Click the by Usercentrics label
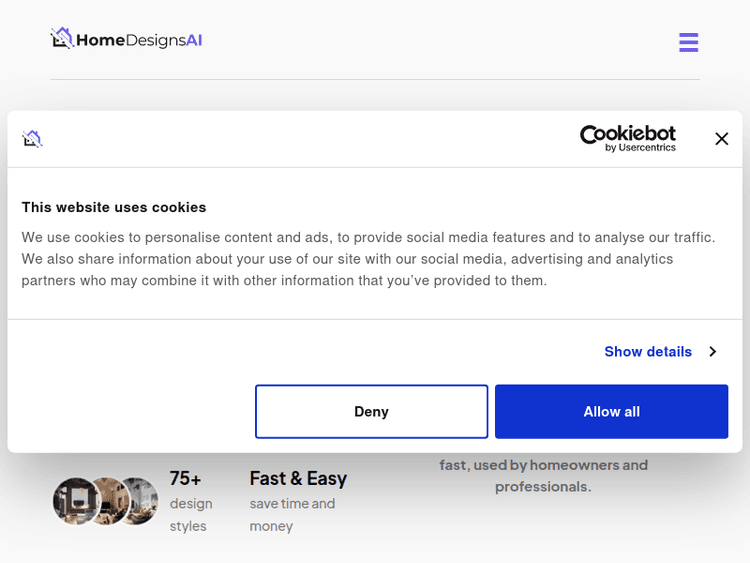Screen dimensions: 750x563 click(x=640, y=148)
